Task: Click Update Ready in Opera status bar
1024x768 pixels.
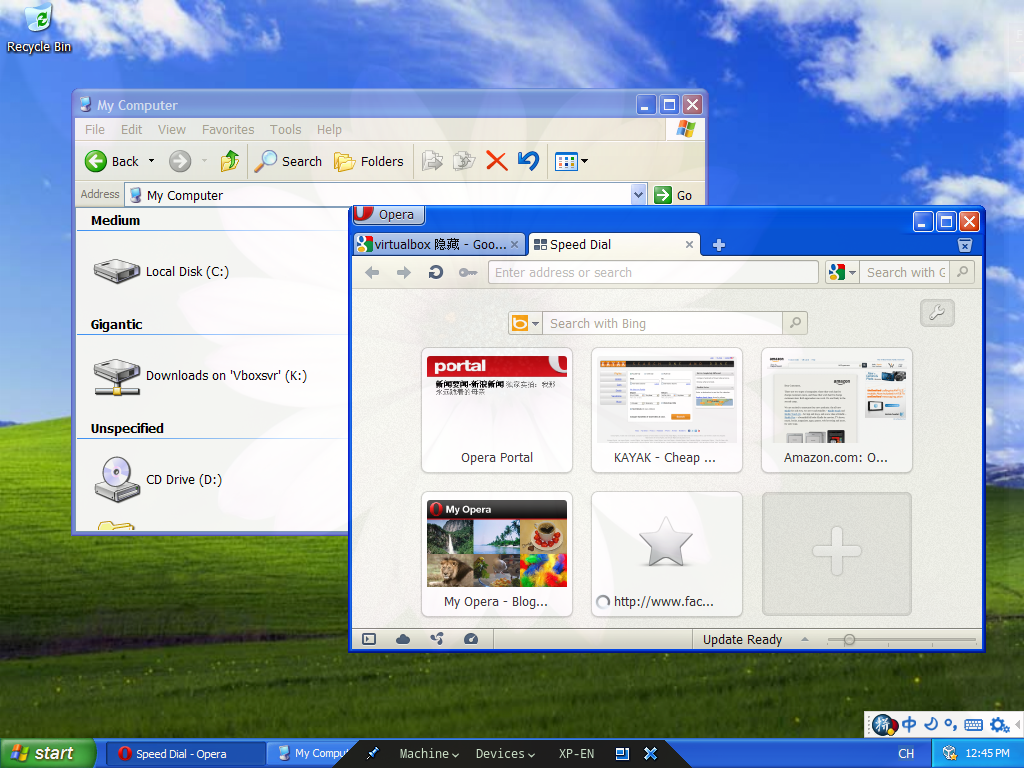Action: 742,639
